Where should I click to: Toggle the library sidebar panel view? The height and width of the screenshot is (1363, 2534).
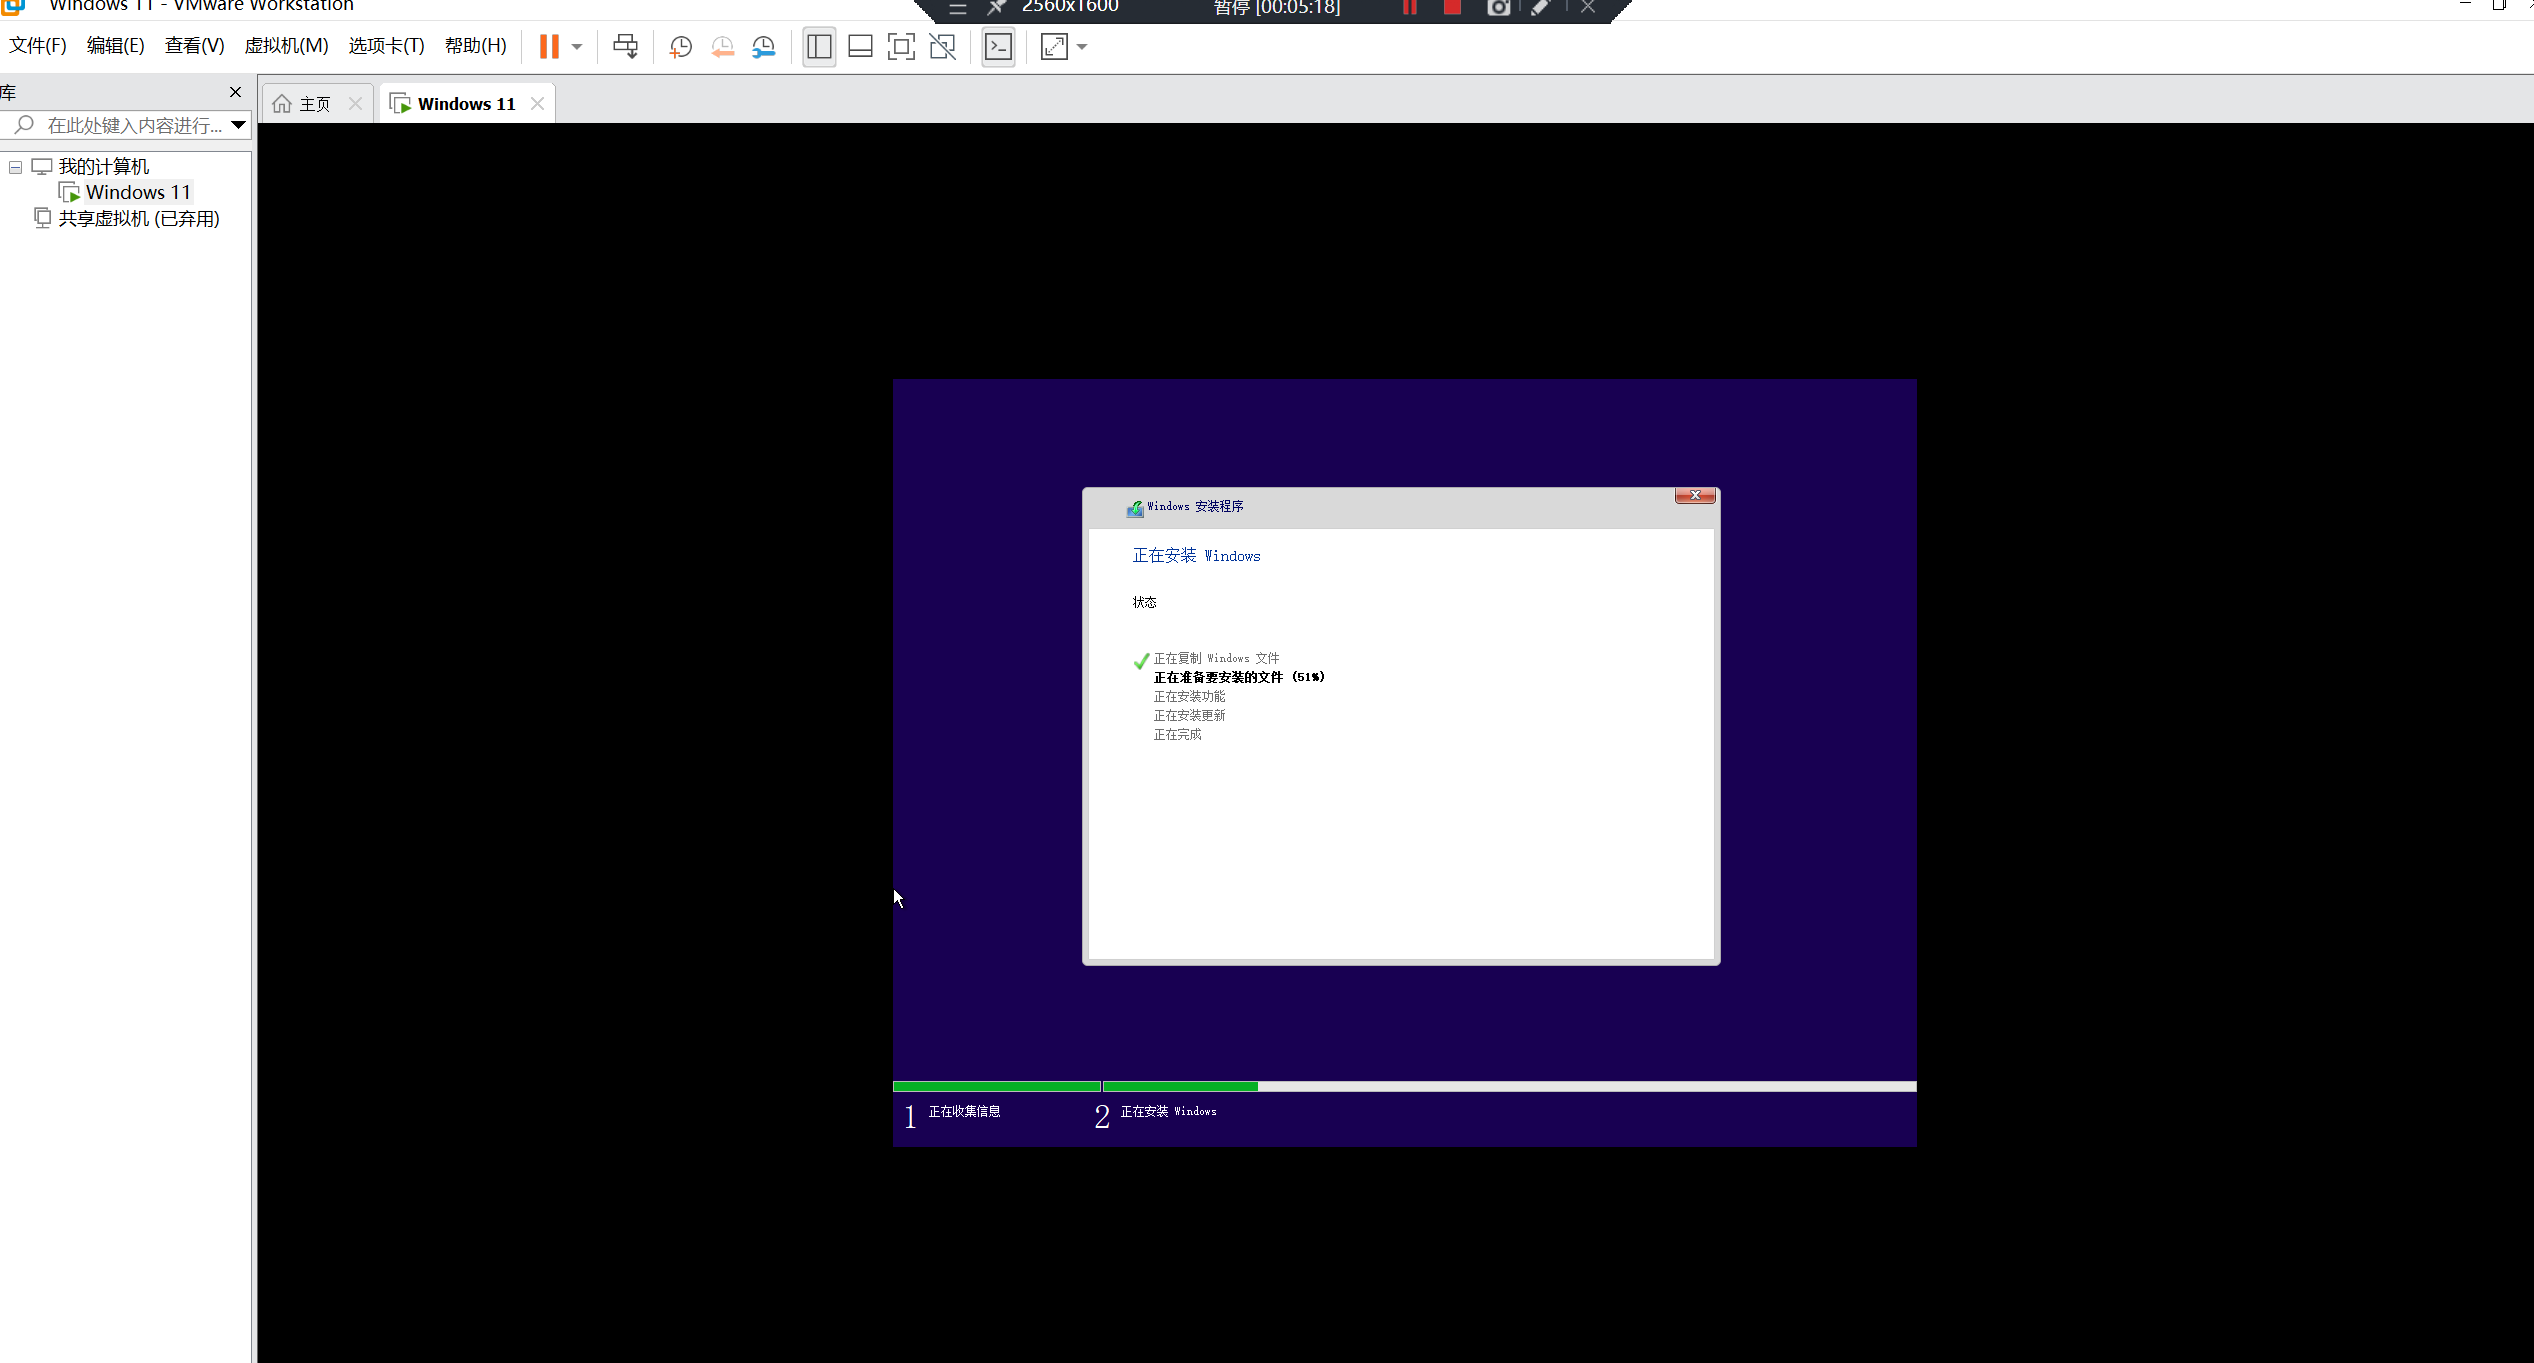819,47
